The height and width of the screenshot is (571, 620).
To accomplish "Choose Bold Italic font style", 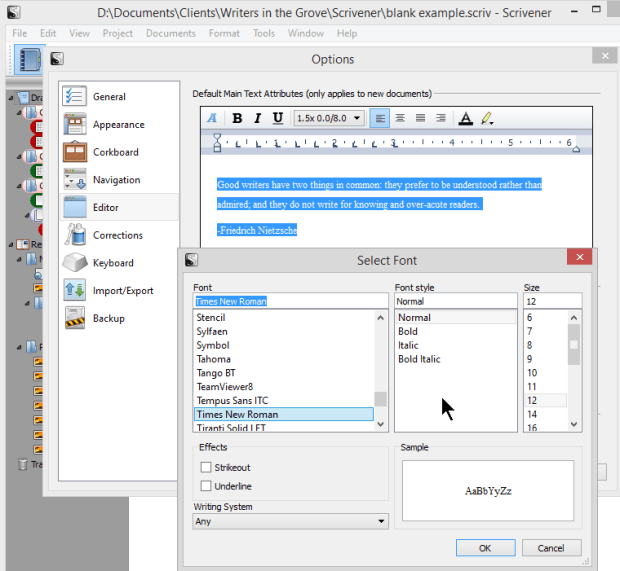I will [x=456, y=359].
